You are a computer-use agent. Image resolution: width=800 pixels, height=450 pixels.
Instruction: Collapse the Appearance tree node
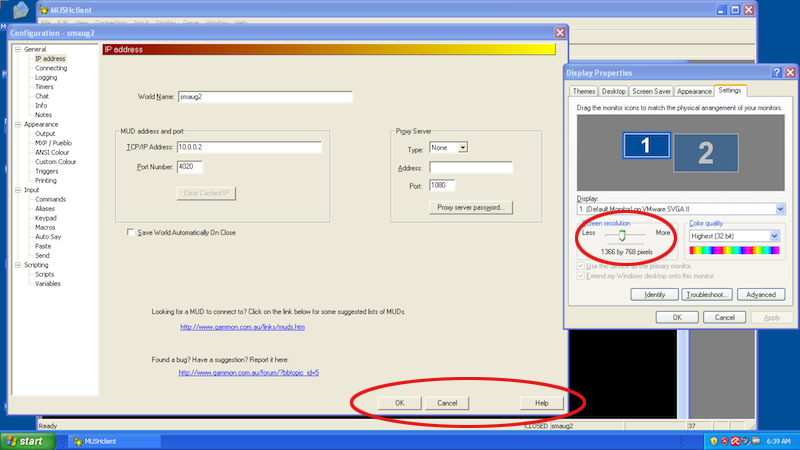click(18, 124)
